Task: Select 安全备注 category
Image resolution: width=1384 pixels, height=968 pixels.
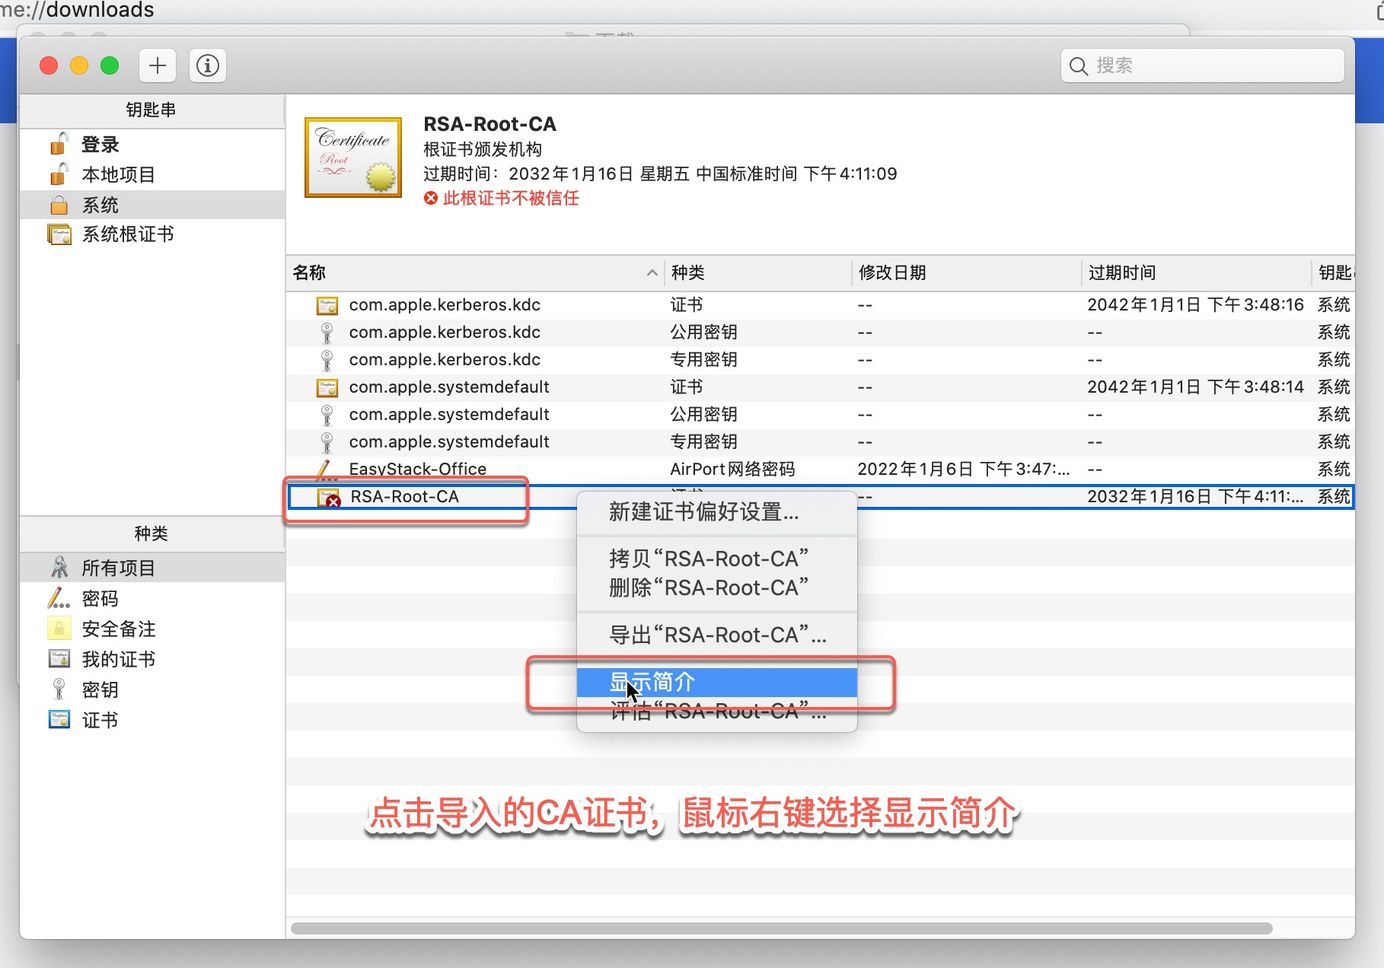Action: [118, 629]
